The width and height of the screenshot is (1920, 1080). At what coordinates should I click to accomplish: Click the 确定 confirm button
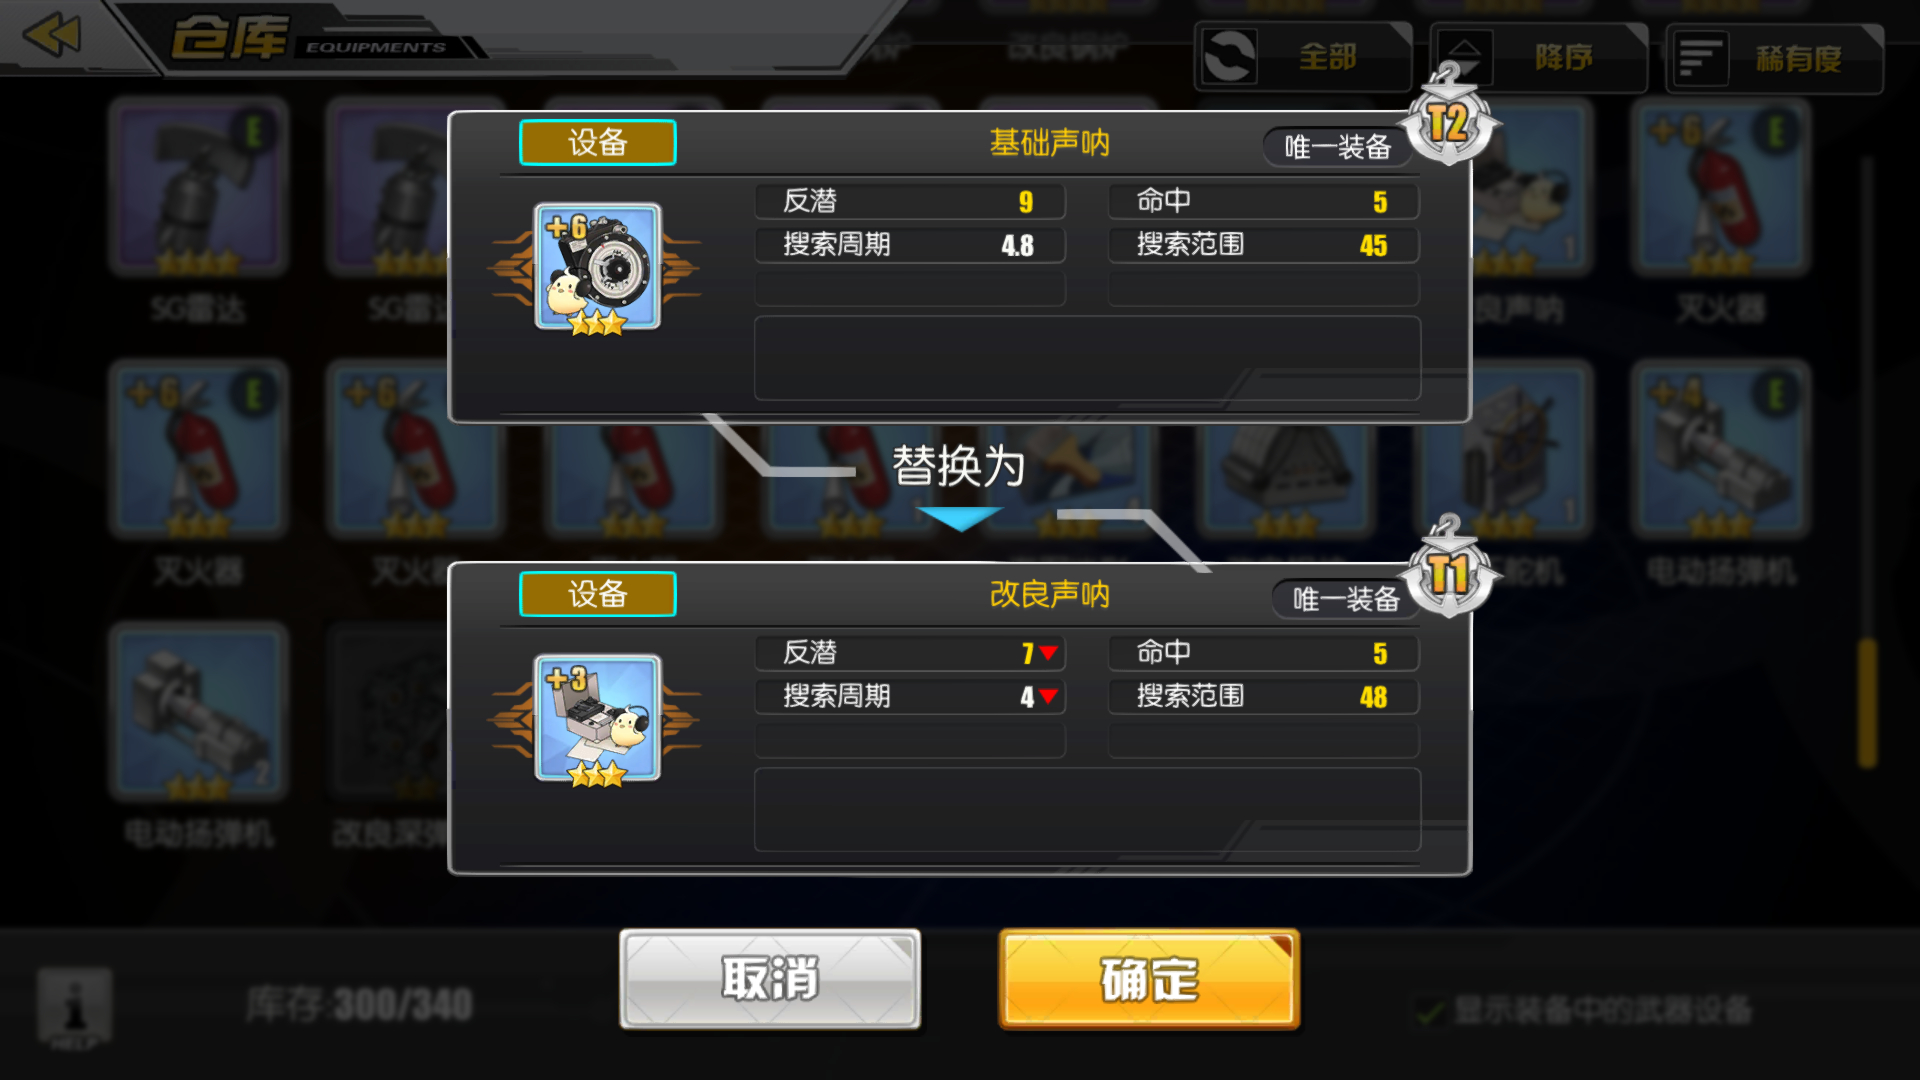[1149, 979]
